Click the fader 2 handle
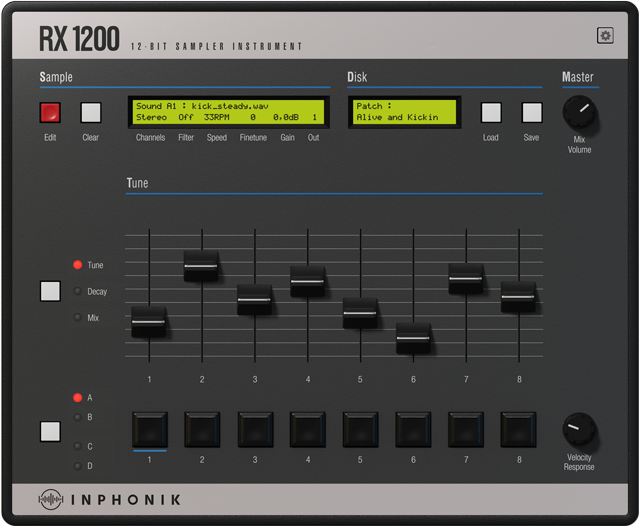This screenshot has width=640, height=526. pos(201,266)
